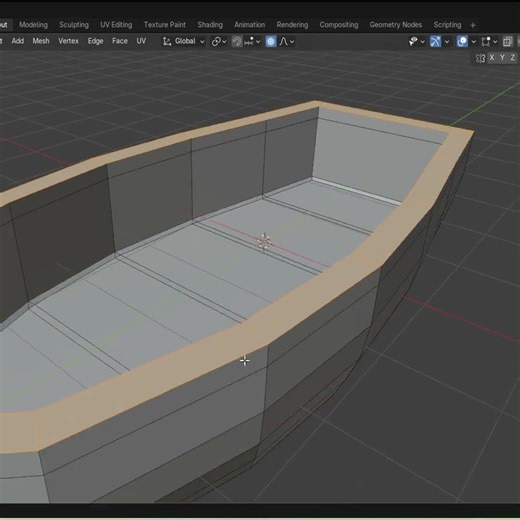Switch to the UV Editing workspace

[116, 25]
